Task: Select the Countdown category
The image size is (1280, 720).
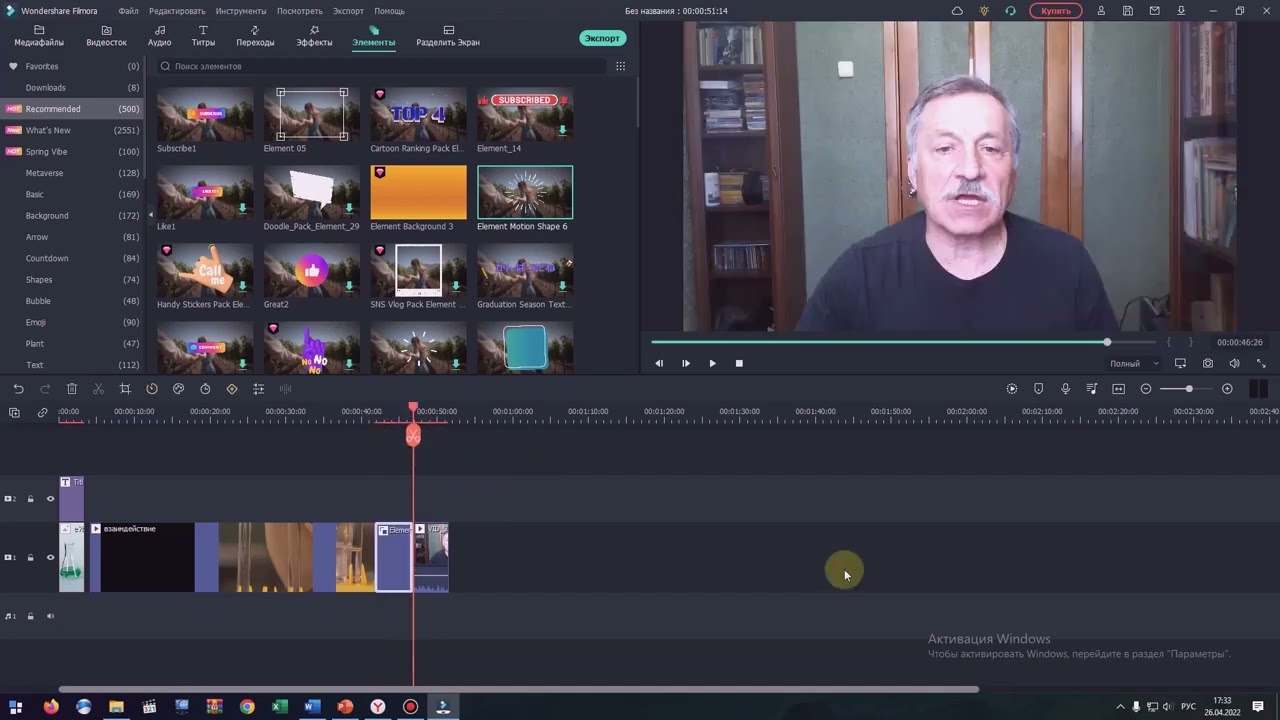Action: pyautogui.click(x=72, y=258)
